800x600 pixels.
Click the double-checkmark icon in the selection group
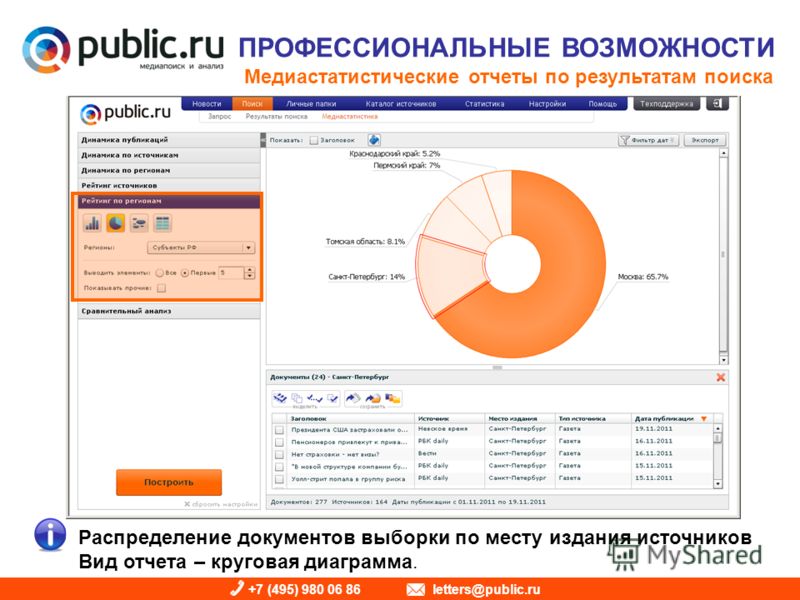tap(315, 398)
